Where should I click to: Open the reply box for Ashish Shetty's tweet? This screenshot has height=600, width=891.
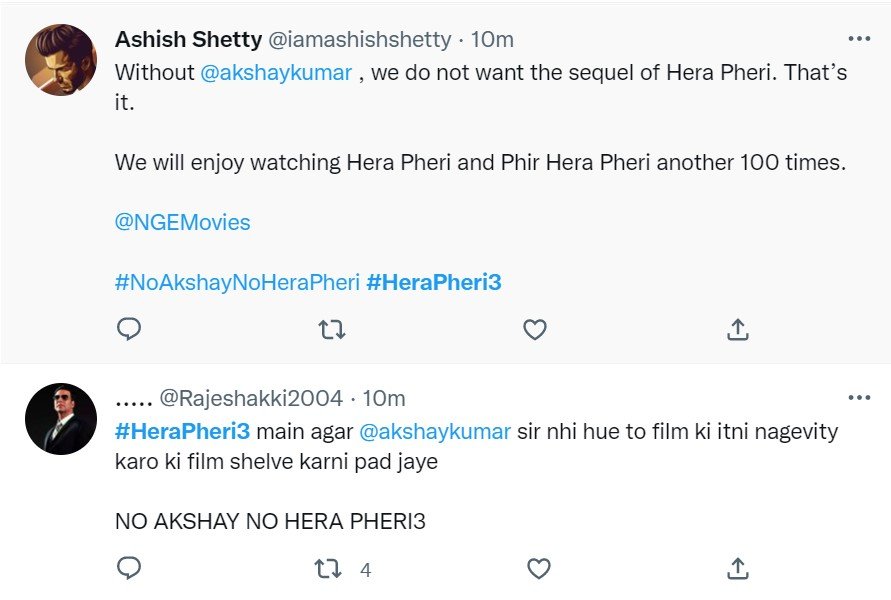click(x=128, y=329)
